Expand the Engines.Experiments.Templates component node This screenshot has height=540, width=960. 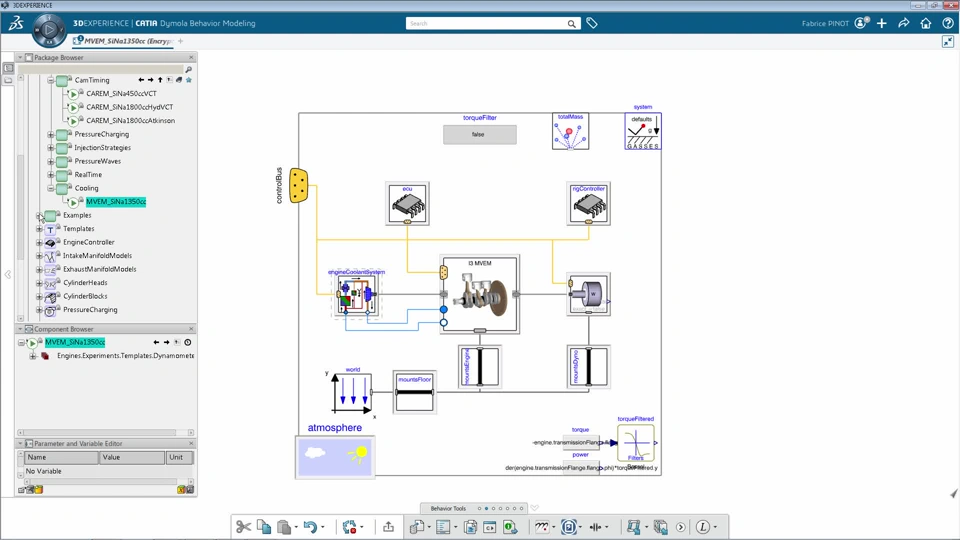[x=32, y=356]
